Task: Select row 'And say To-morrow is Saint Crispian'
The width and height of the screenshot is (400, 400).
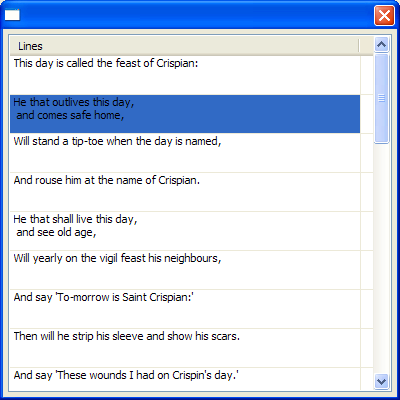Action: (x=185, y=309)
